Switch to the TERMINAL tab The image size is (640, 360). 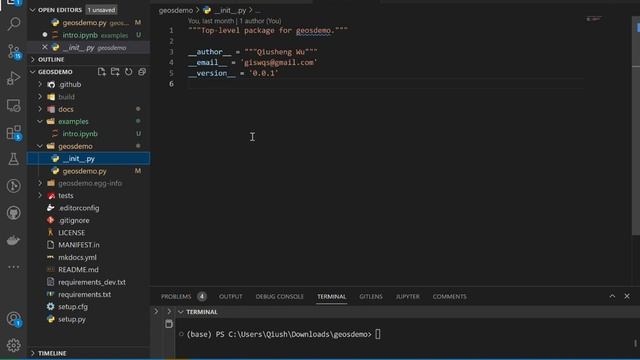pos(331,296)
